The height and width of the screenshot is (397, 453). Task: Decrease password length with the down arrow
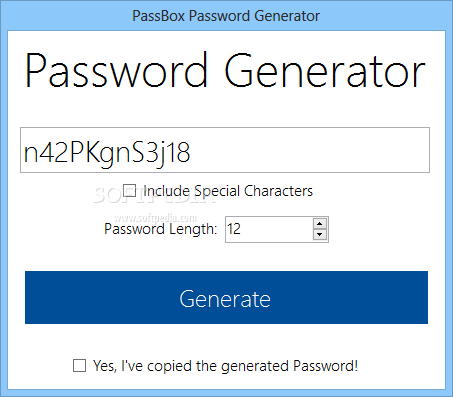click(320, 235)
